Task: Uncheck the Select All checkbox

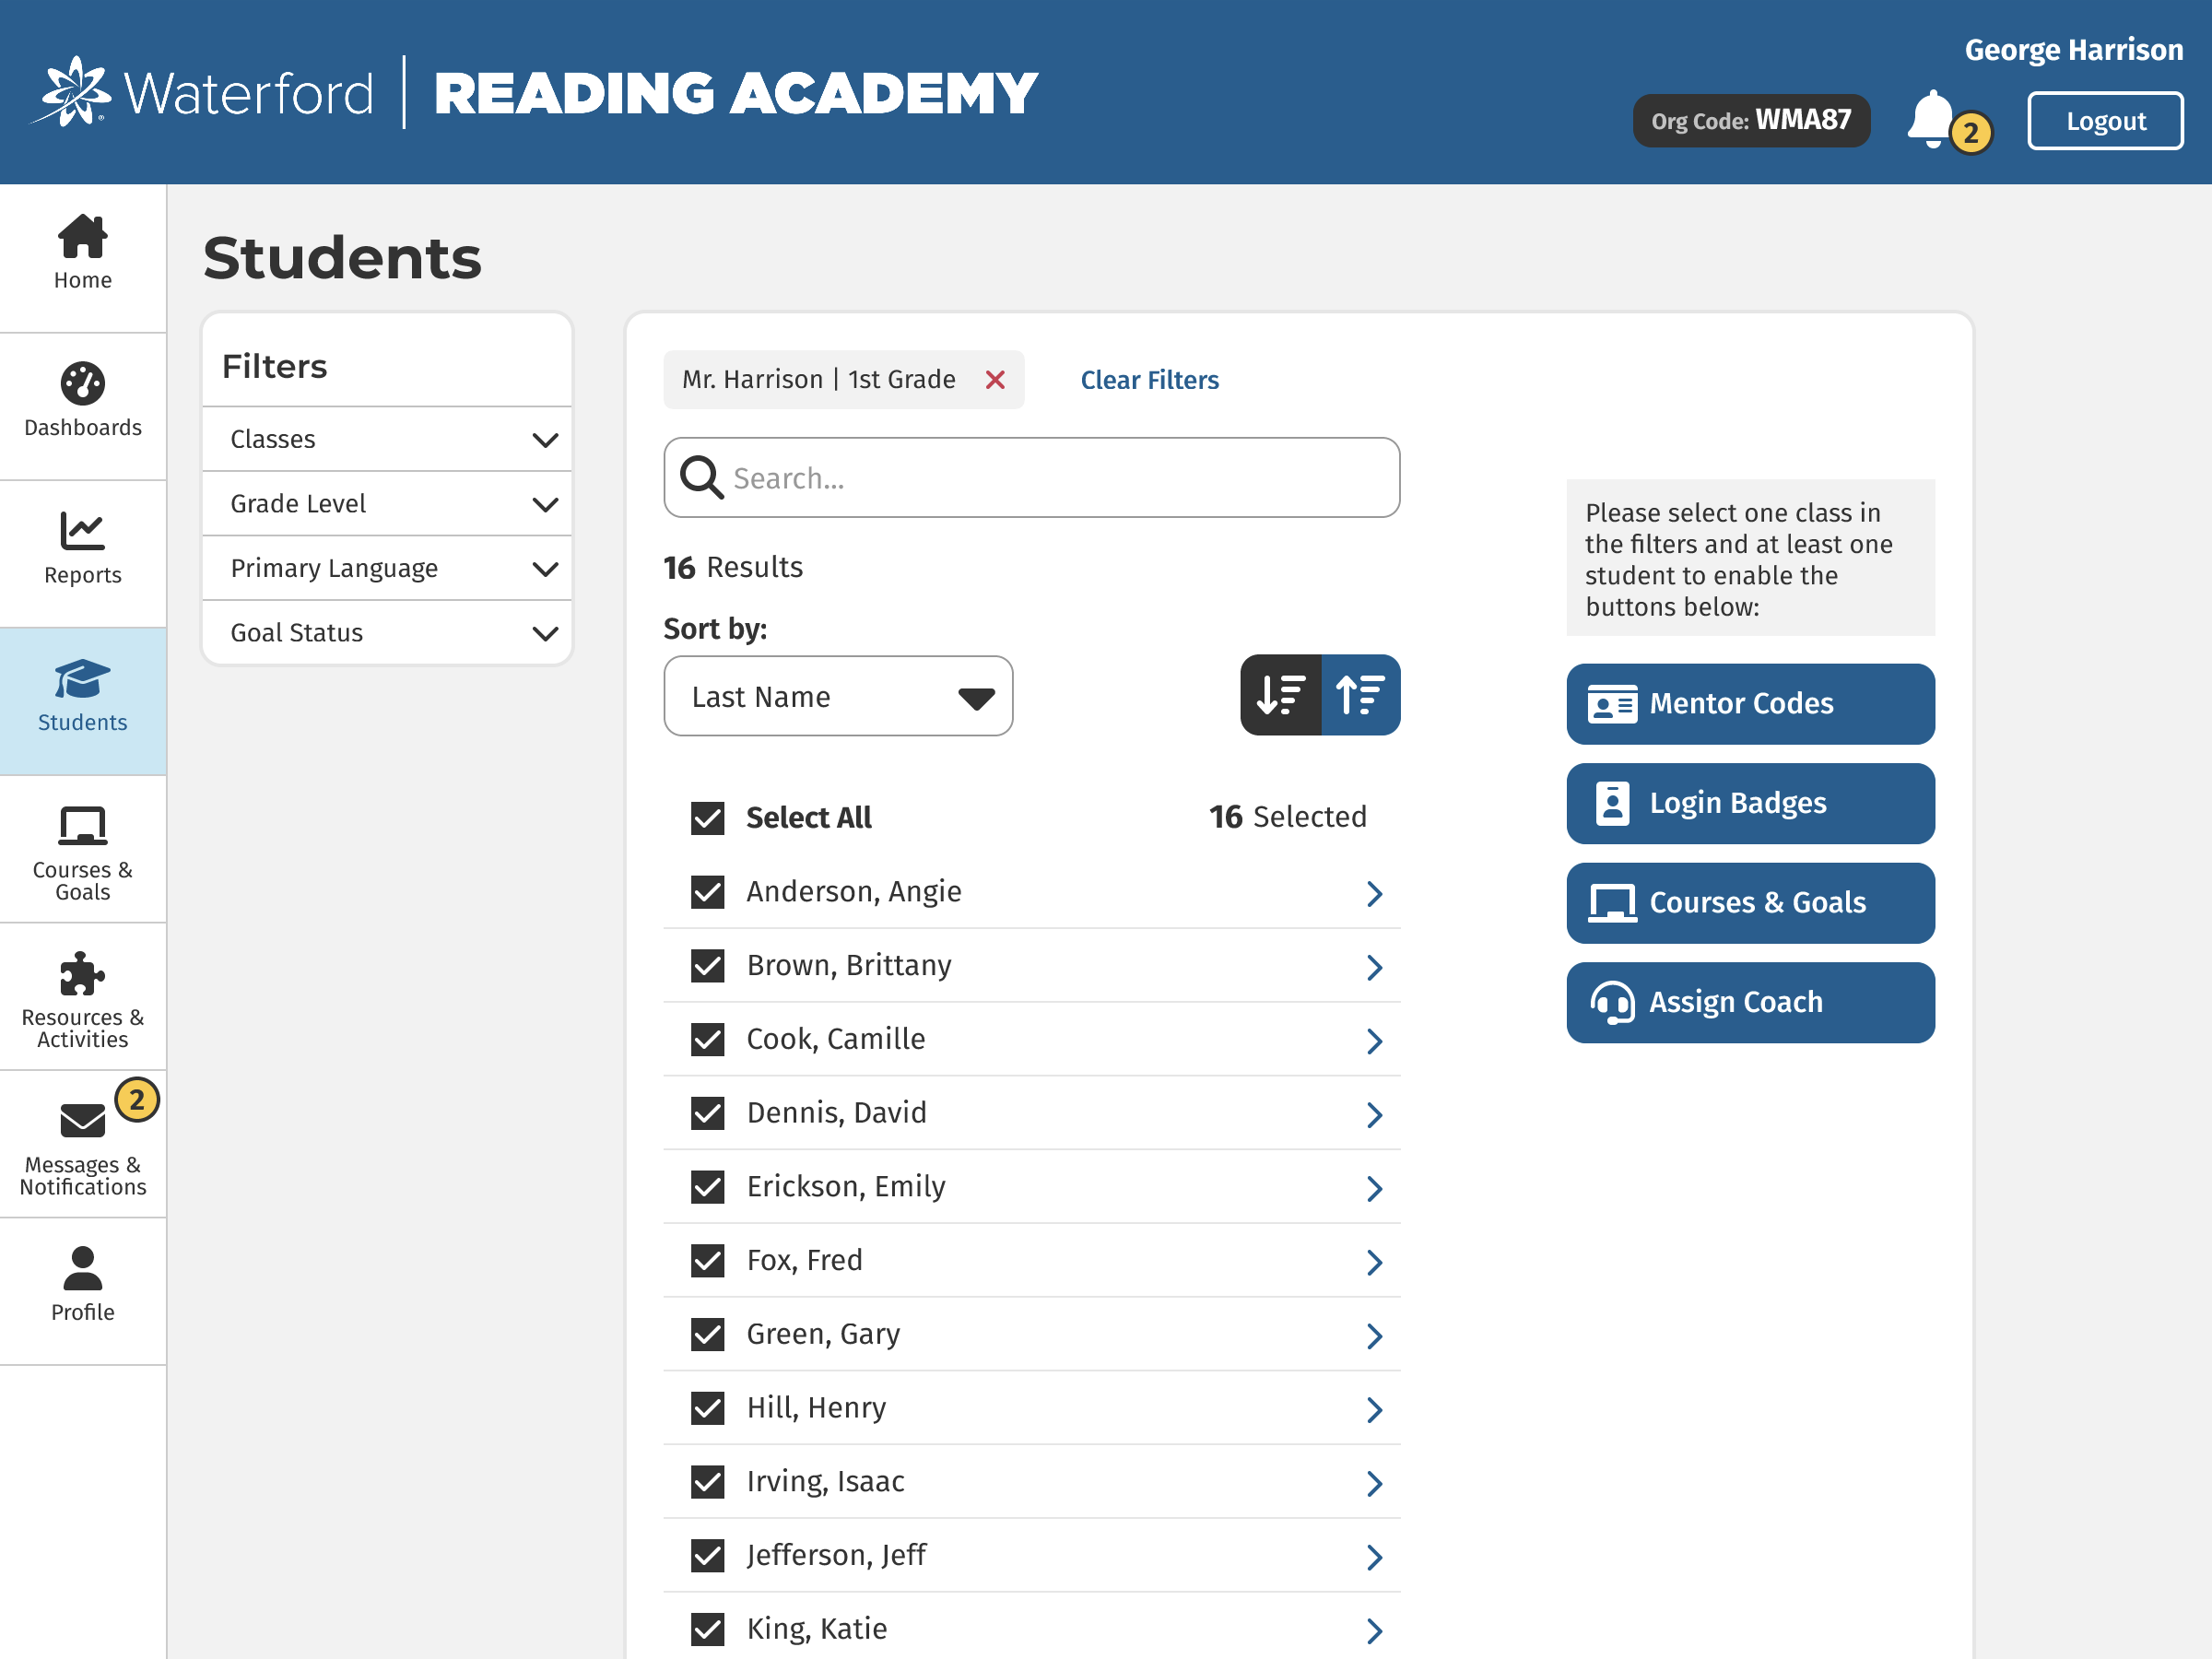Action: pyautogui.click(x=708, y=818)
